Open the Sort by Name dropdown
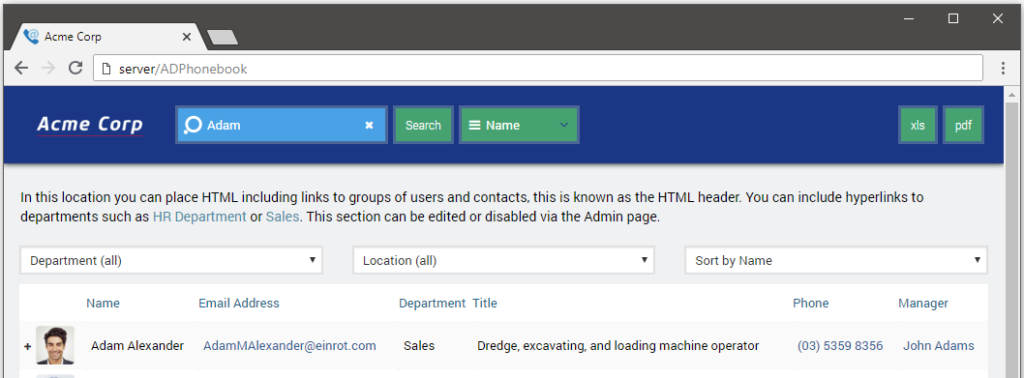The height and width of the screenshot is (378, 1024). 836,260
